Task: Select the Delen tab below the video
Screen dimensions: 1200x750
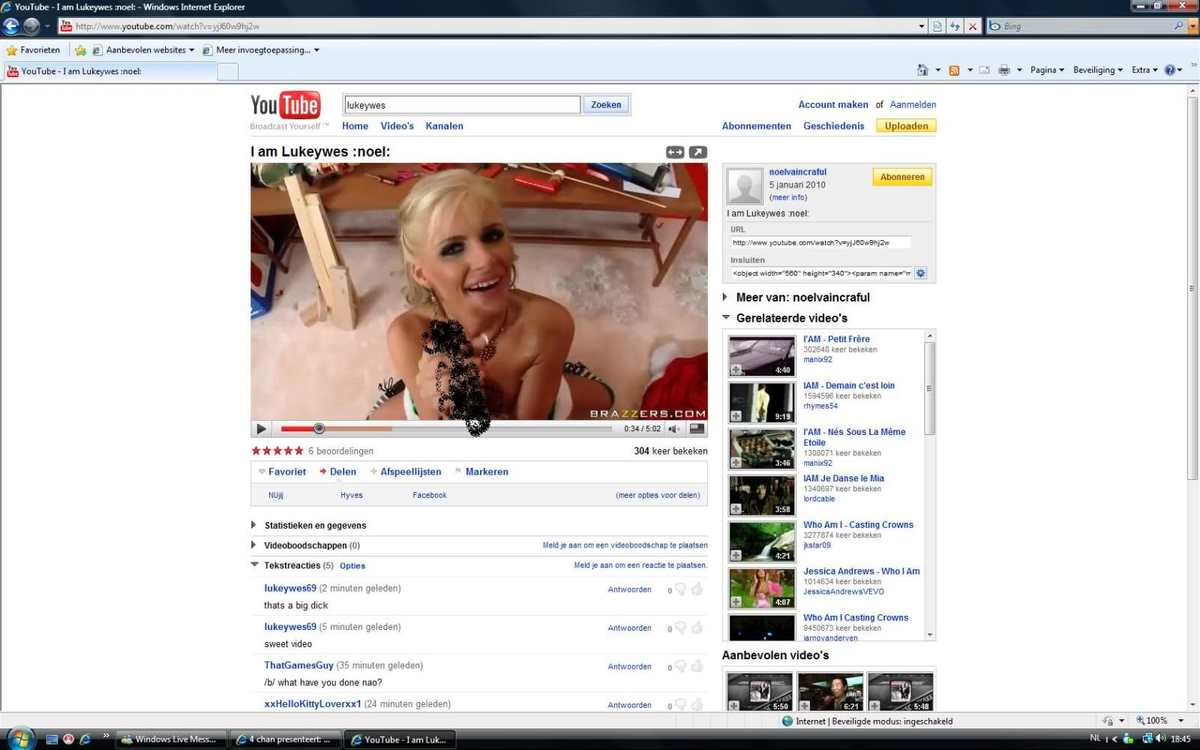Action: coord(342,472)
